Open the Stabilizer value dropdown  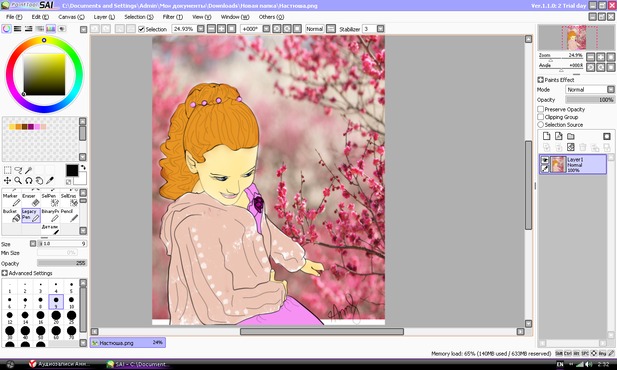click(x=381, y=29)
